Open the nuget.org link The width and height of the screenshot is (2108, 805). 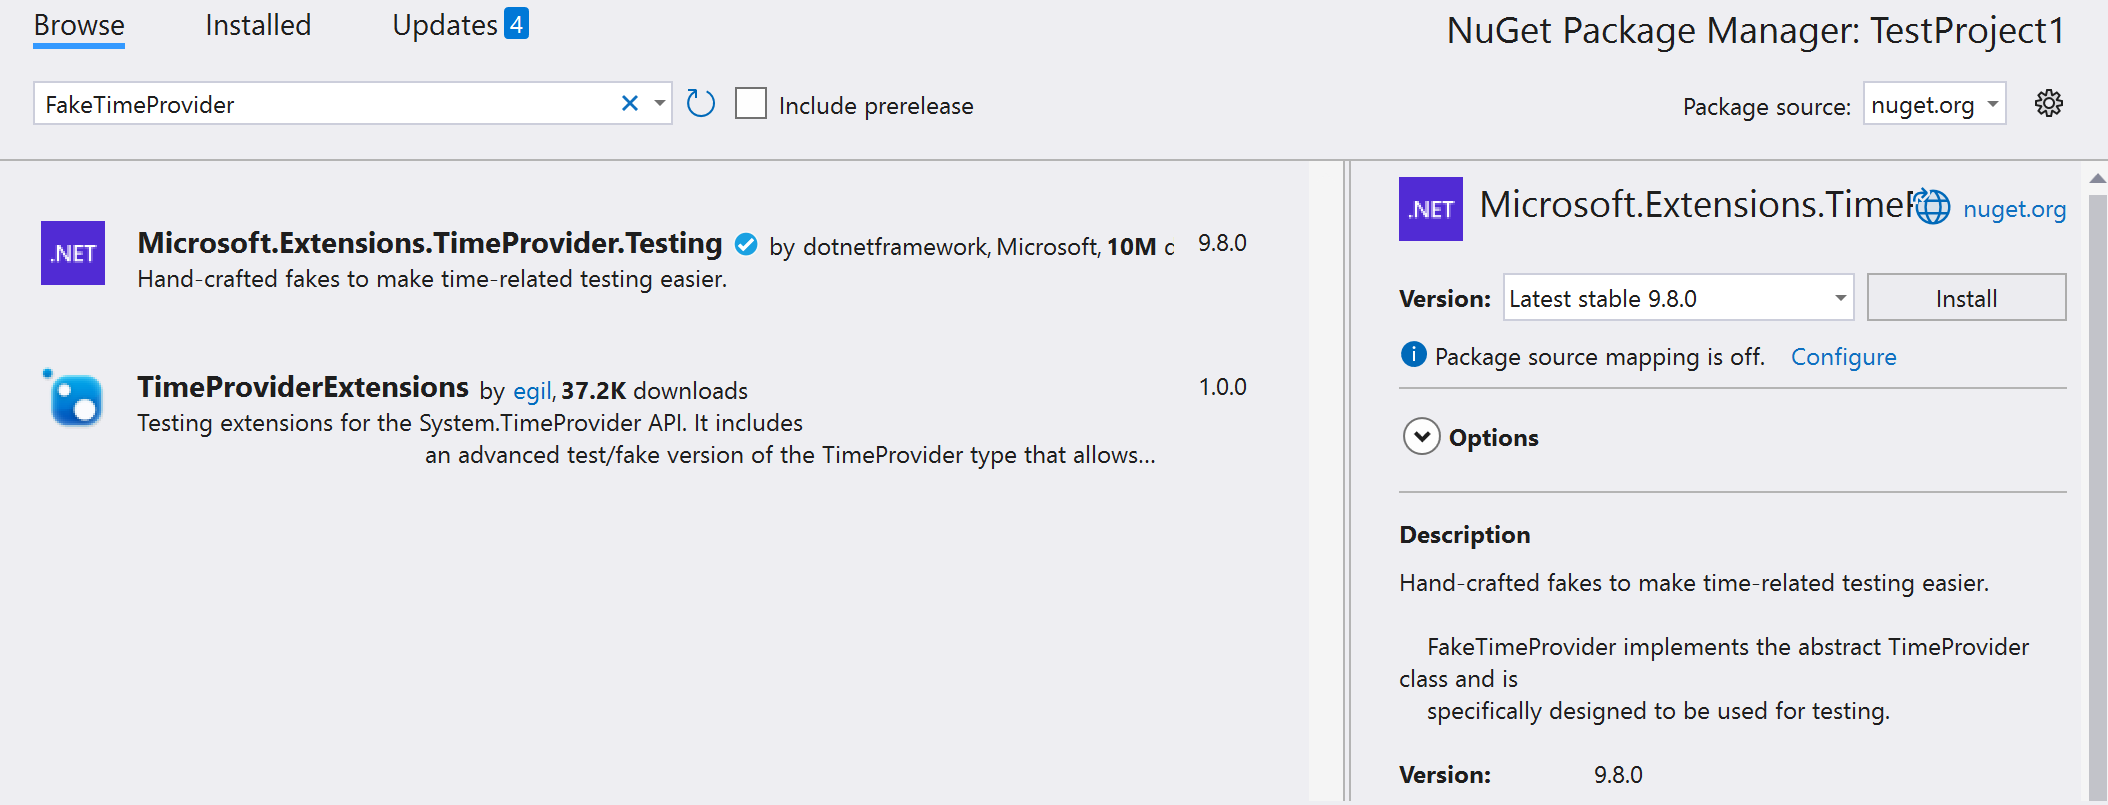tap(2014, 209)
